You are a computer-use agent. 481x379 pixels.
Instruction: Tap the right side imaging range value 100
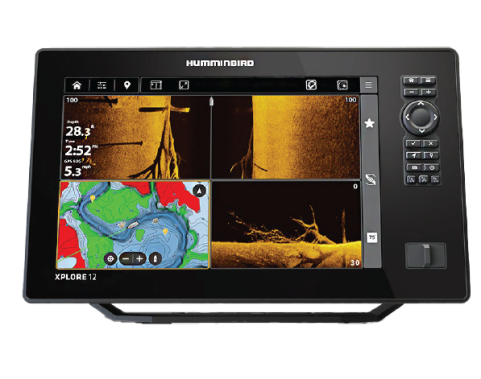click(x=350, y=100)
